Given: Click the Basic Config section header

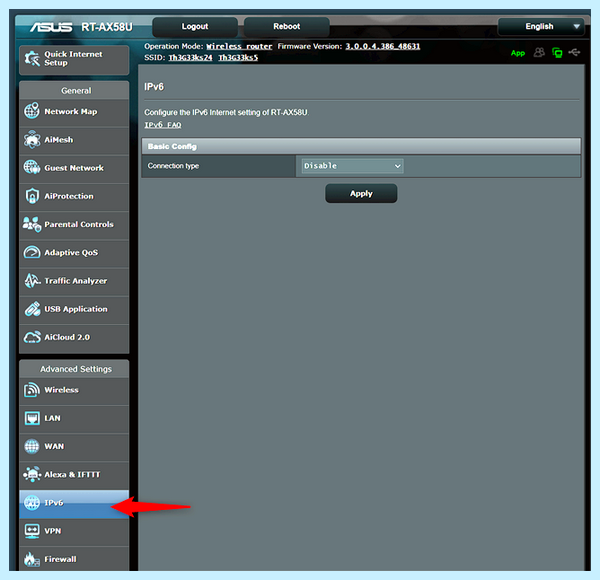Looking at the screenshot, I should point(361,146).
